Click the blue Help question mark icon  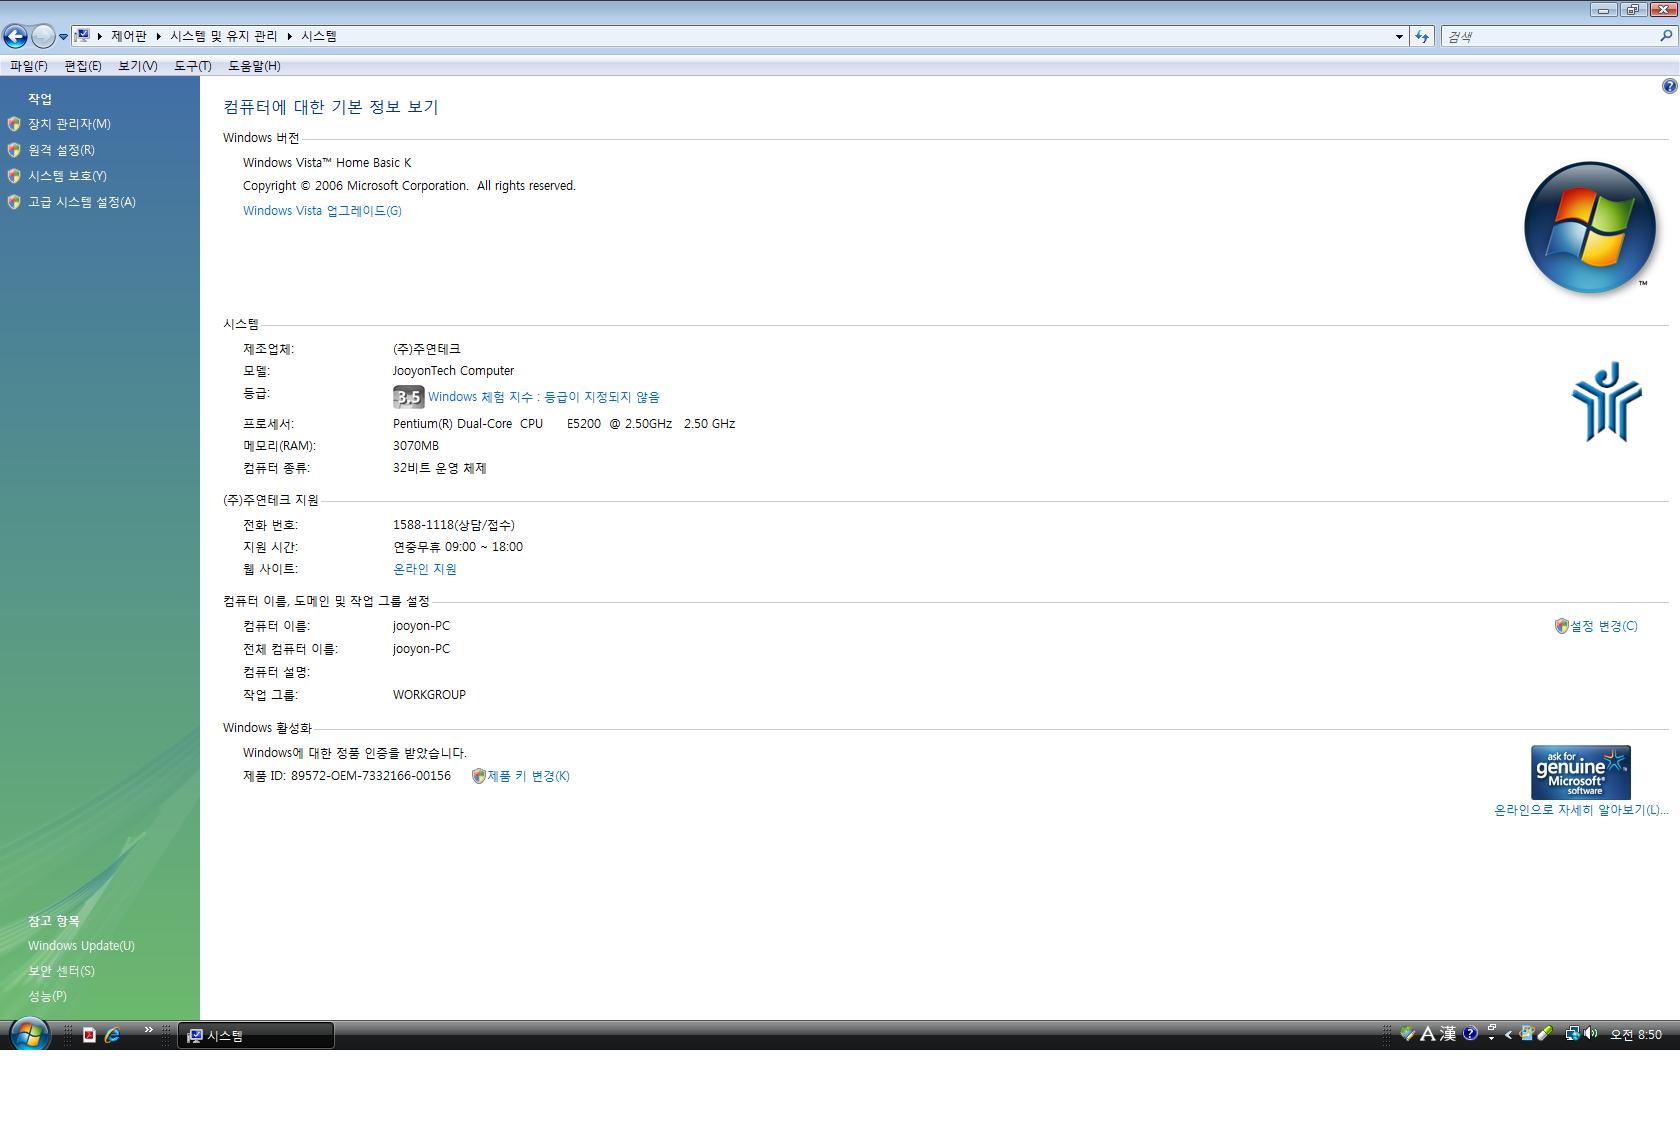[1669, 87]
